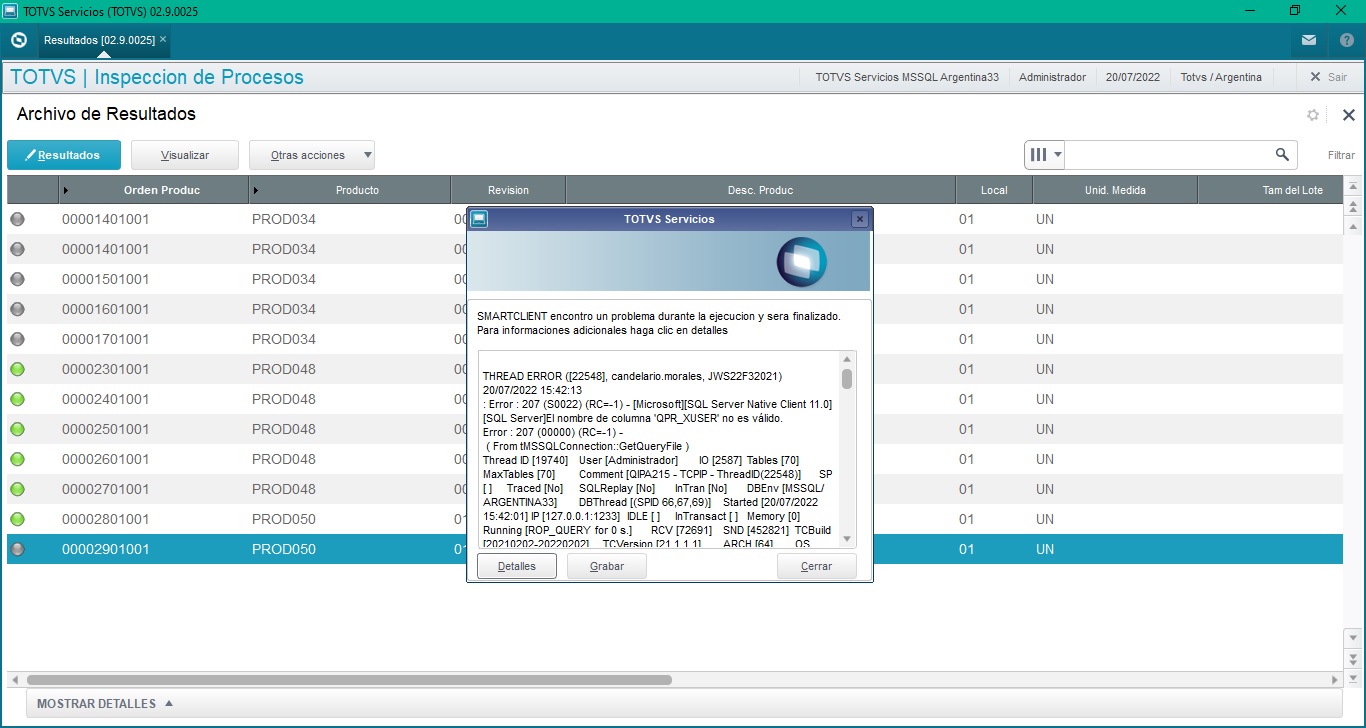Select order number 00001501001
This screenshot has height=728, width=1366.
click(106, 279)
